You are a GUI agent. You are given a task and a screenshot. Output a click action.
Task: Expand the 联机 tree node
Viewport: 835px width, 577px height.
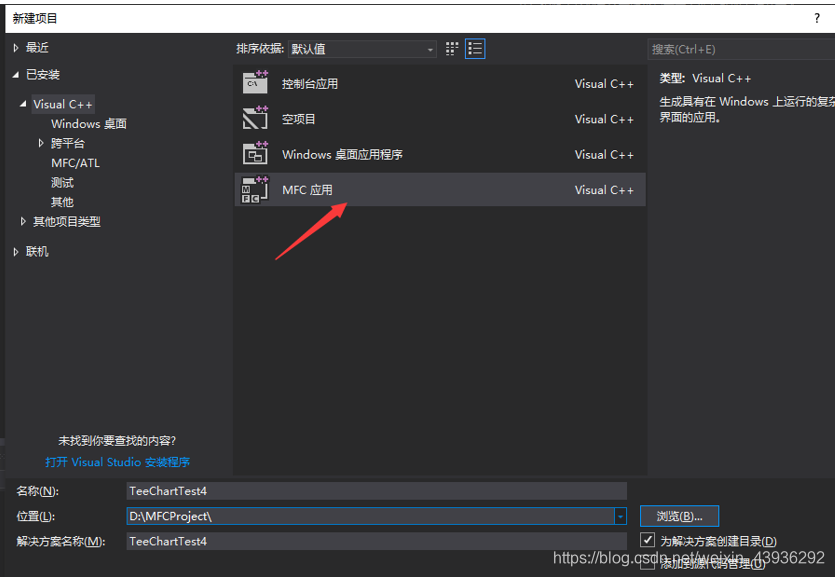click(16, 252)
